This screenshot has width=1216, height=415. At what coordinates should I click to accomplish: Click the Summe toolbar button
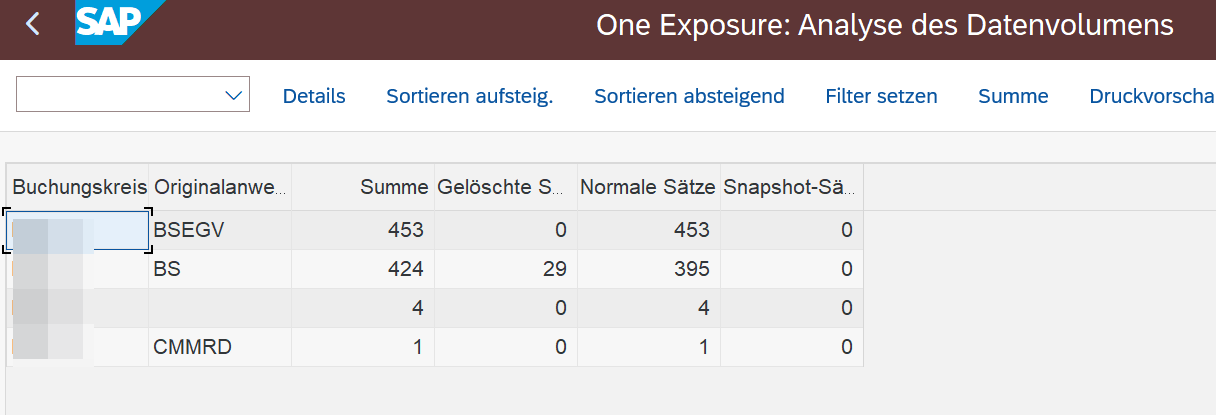pos(1013,96)
